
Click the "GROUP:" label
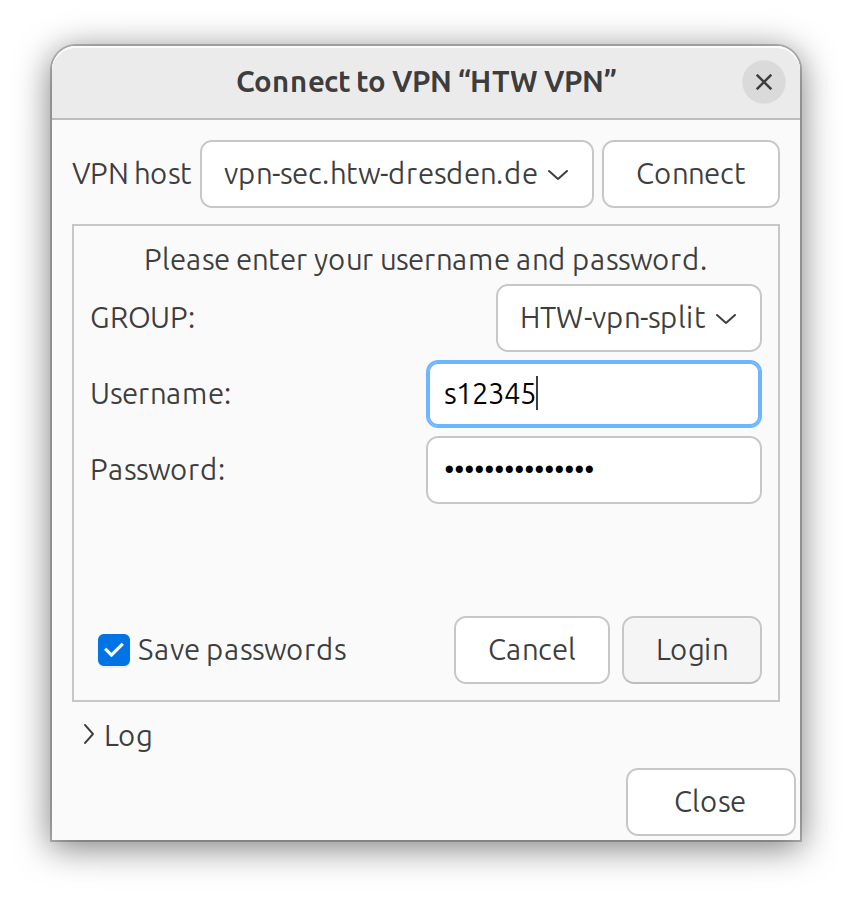coord(143,319)
